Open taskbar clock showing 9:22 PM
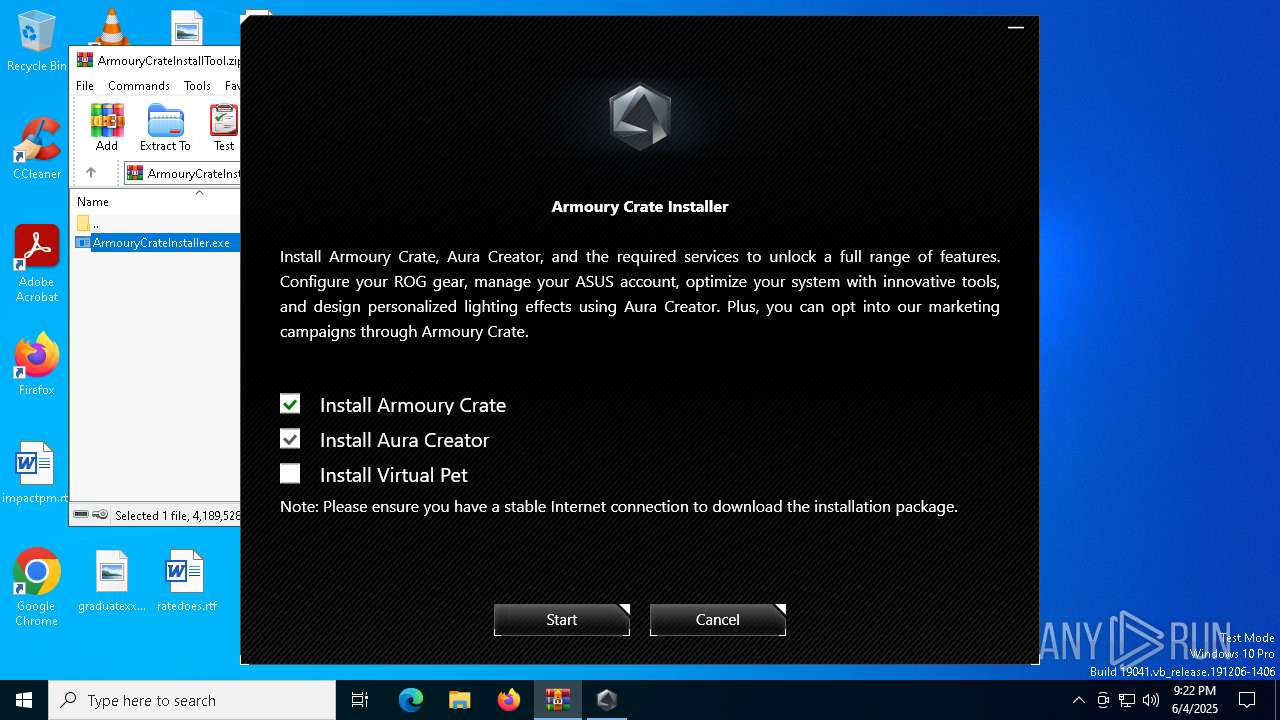Screen dimensions: 1280x720 1194,700
